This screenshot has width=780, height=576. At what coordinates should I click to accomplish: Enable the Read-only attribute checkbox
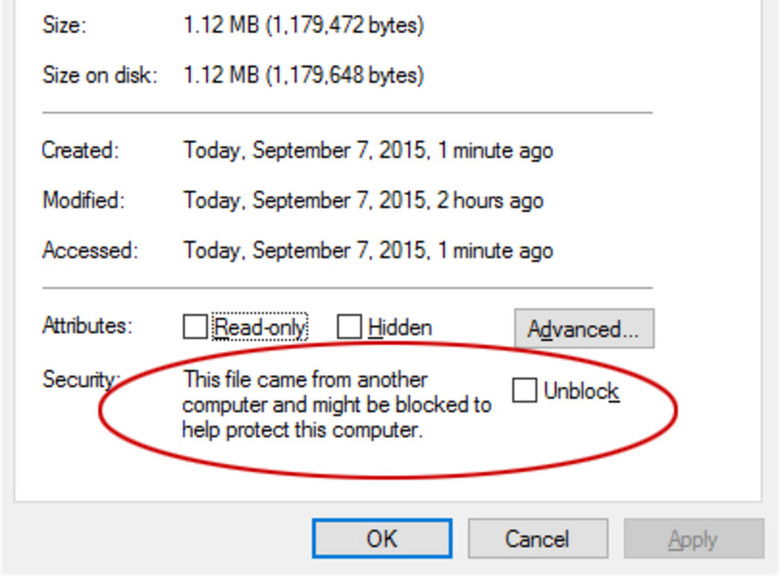(196, 327)
